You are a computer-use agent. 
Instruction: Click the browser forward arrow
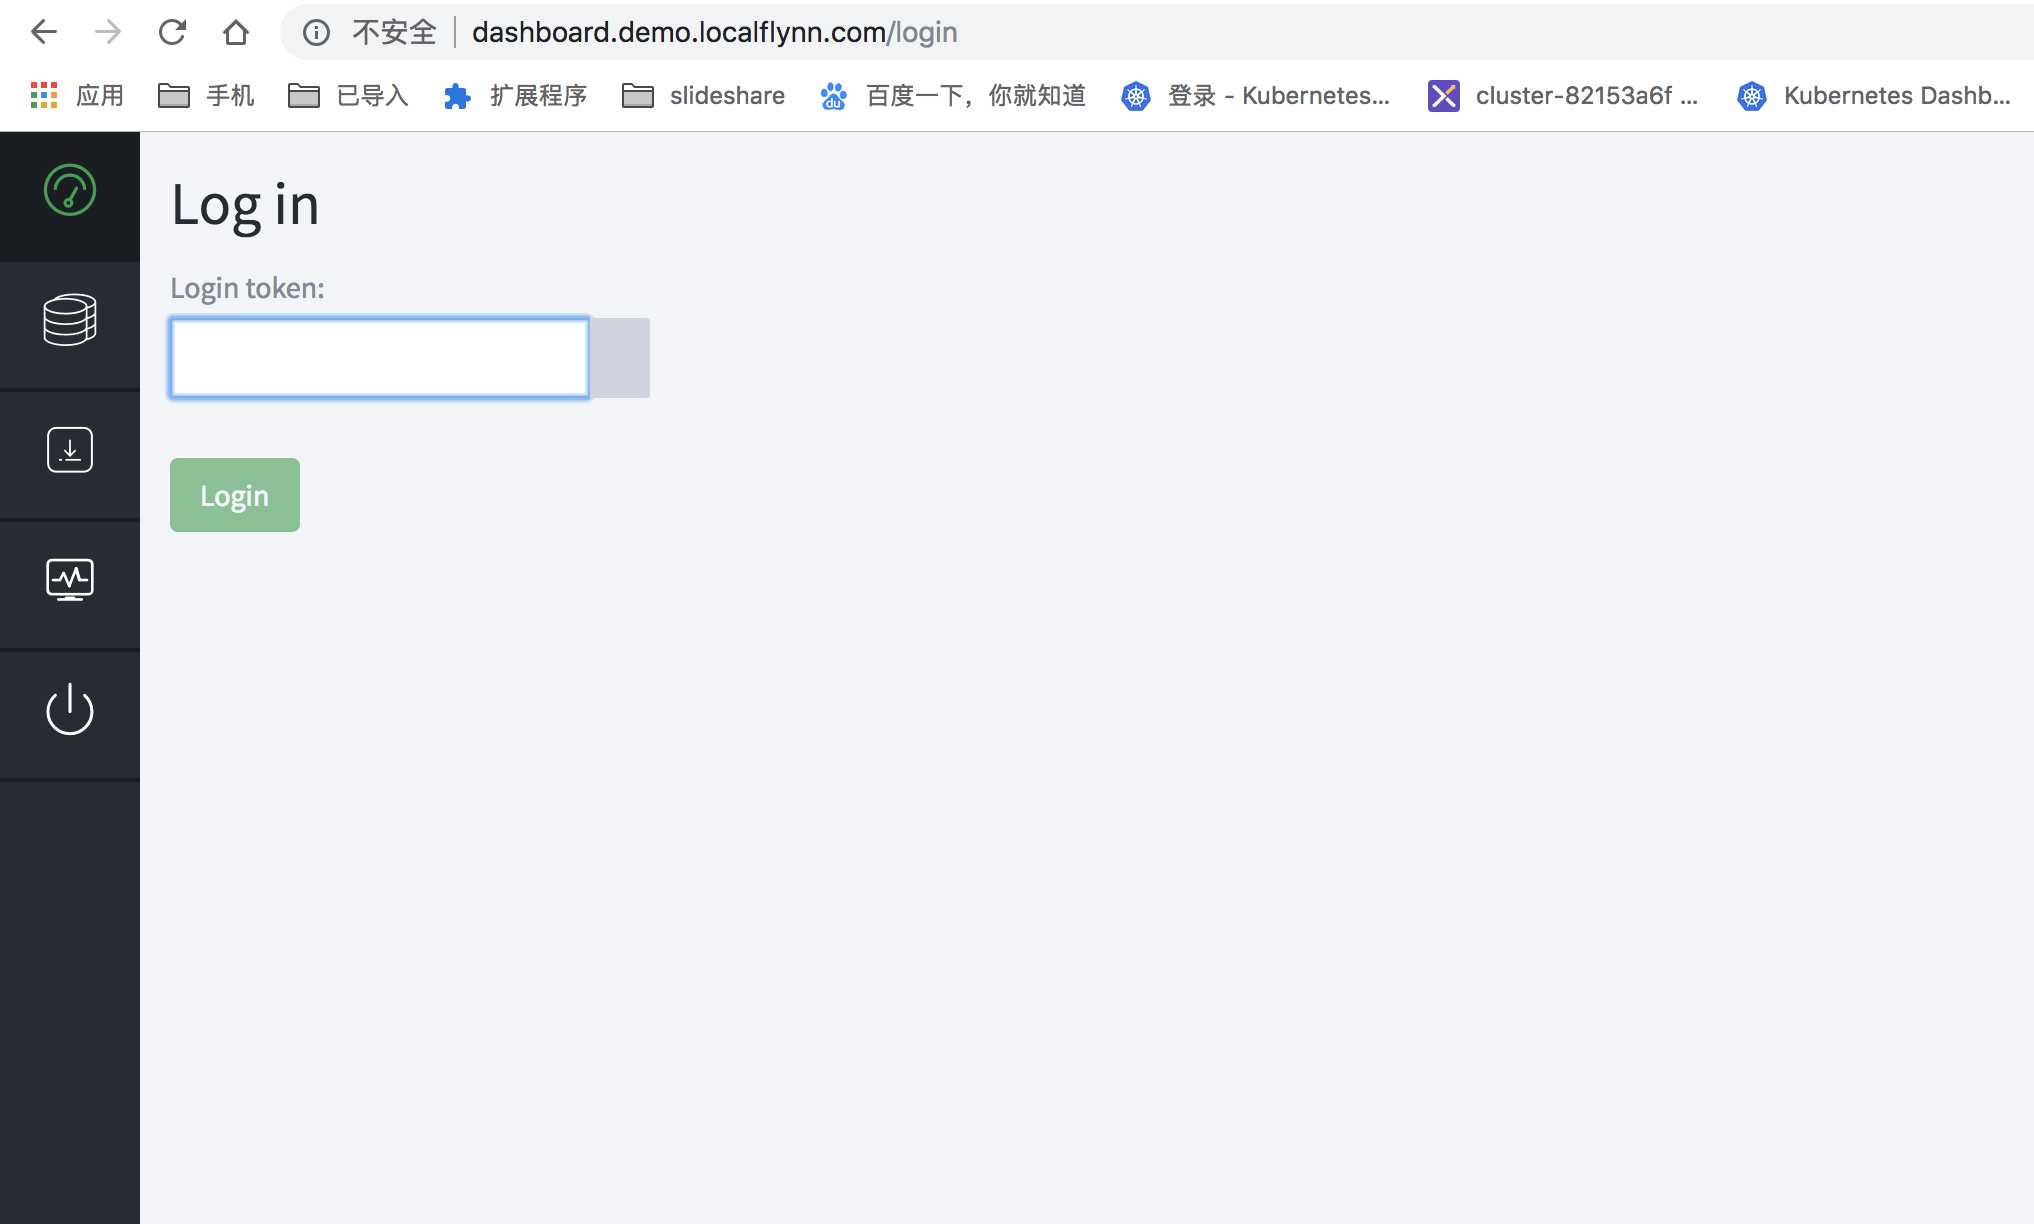[x=108, y=32]
